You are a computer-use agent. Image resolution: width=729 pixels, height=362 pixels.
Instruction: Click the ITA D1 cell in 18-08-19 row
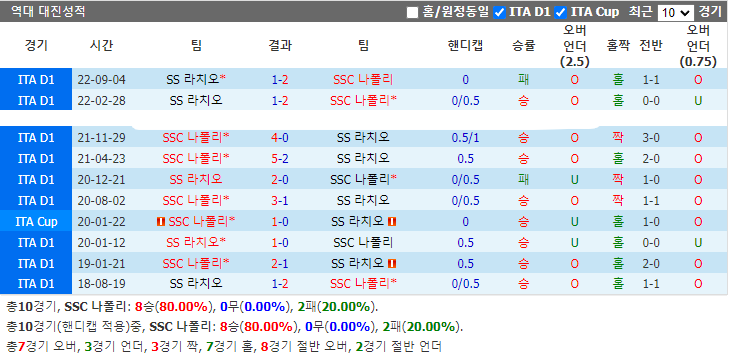(36, 283)
